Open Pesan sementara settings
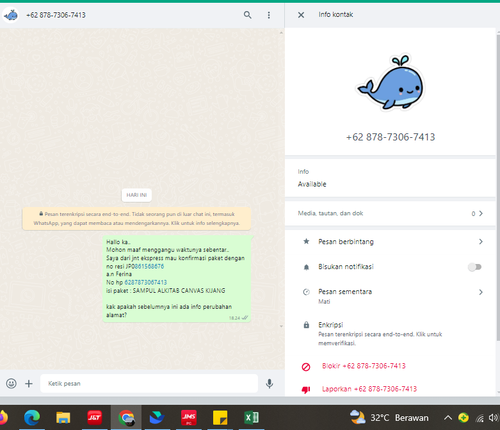The image size is (500, 430). pyautogui.click(x=390, y=295)
